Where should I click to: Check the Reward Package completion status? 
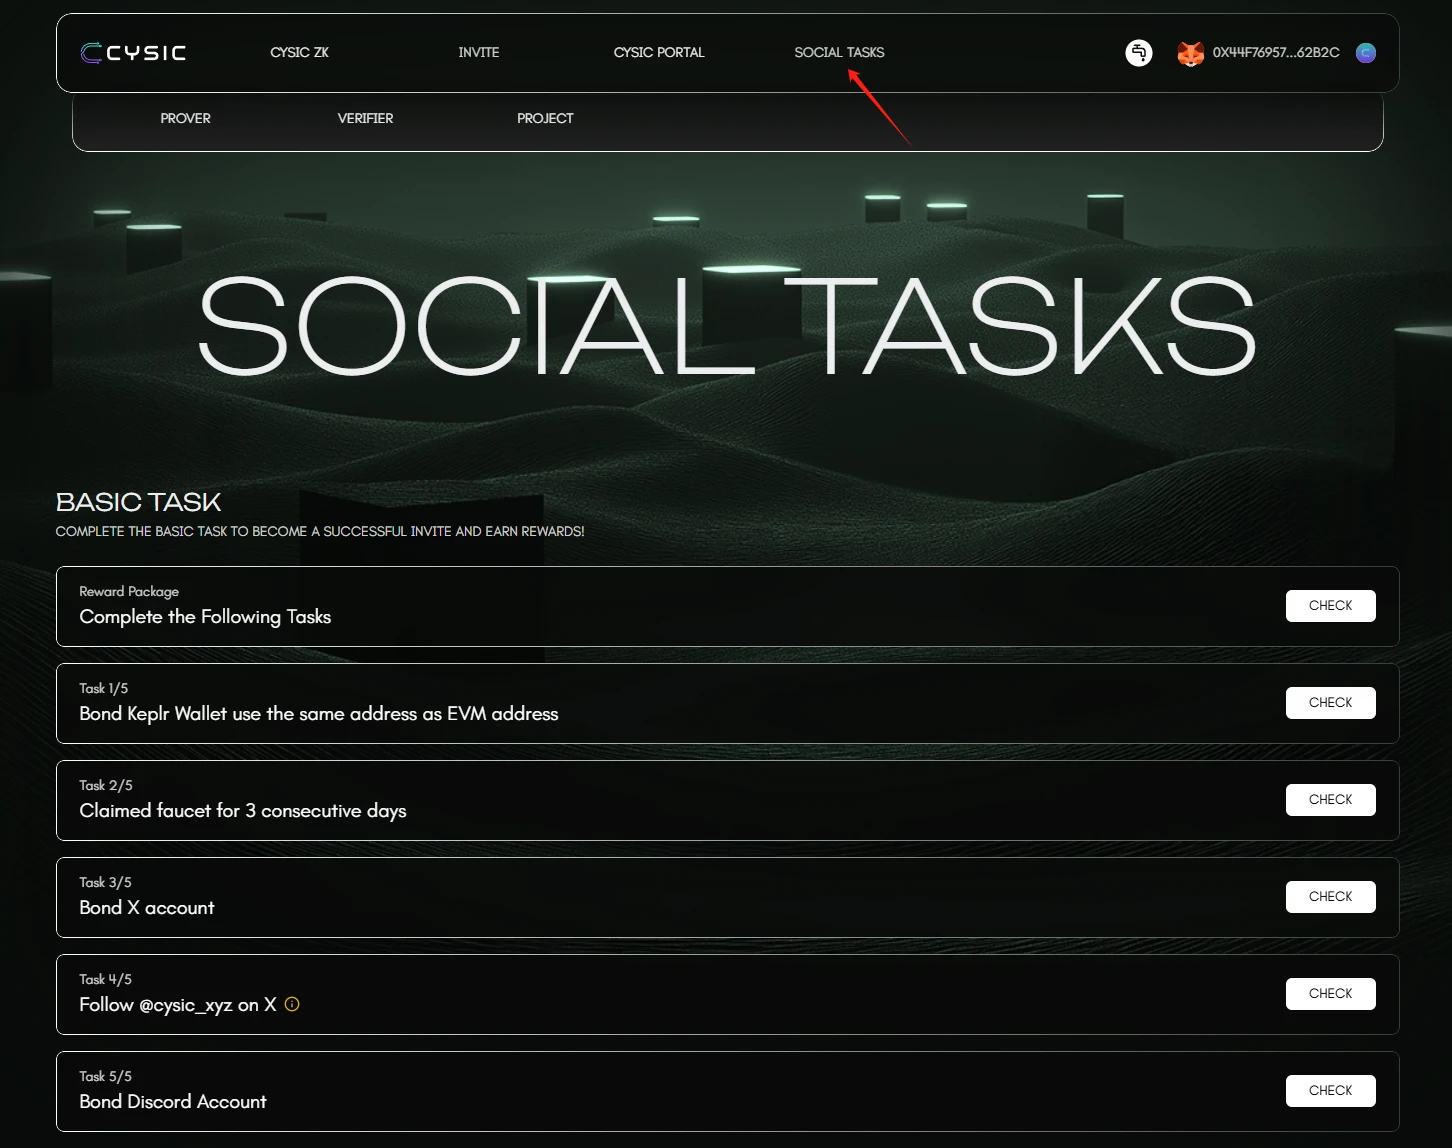click(1330, 605)
